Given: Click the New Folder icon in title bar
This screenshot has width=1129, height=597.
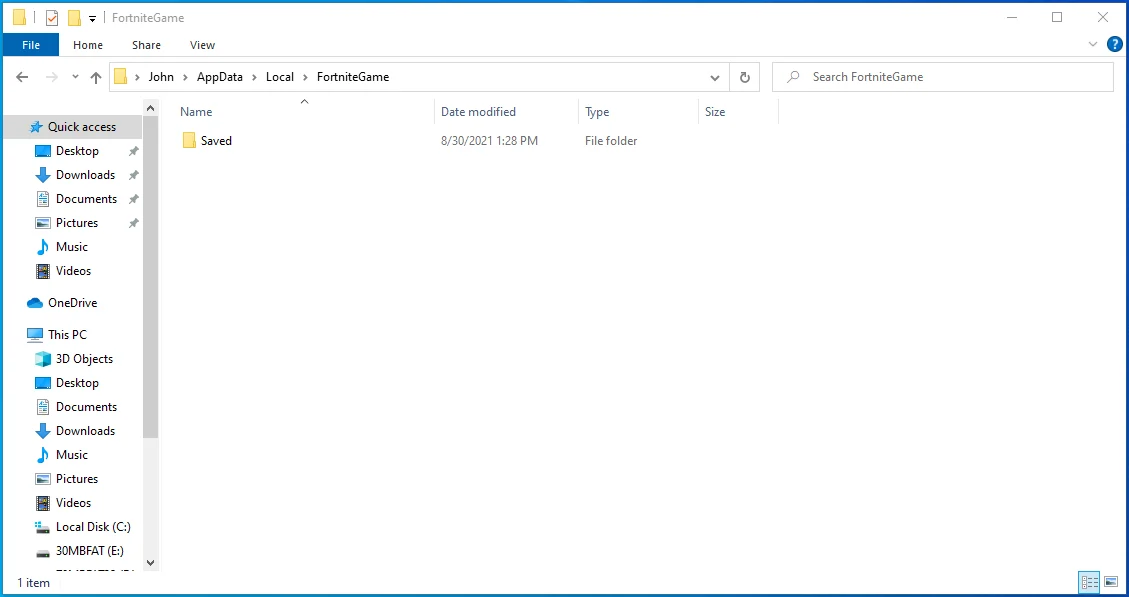Looking at the screenshot, I should pyautogui.click(x=74, y=18).
